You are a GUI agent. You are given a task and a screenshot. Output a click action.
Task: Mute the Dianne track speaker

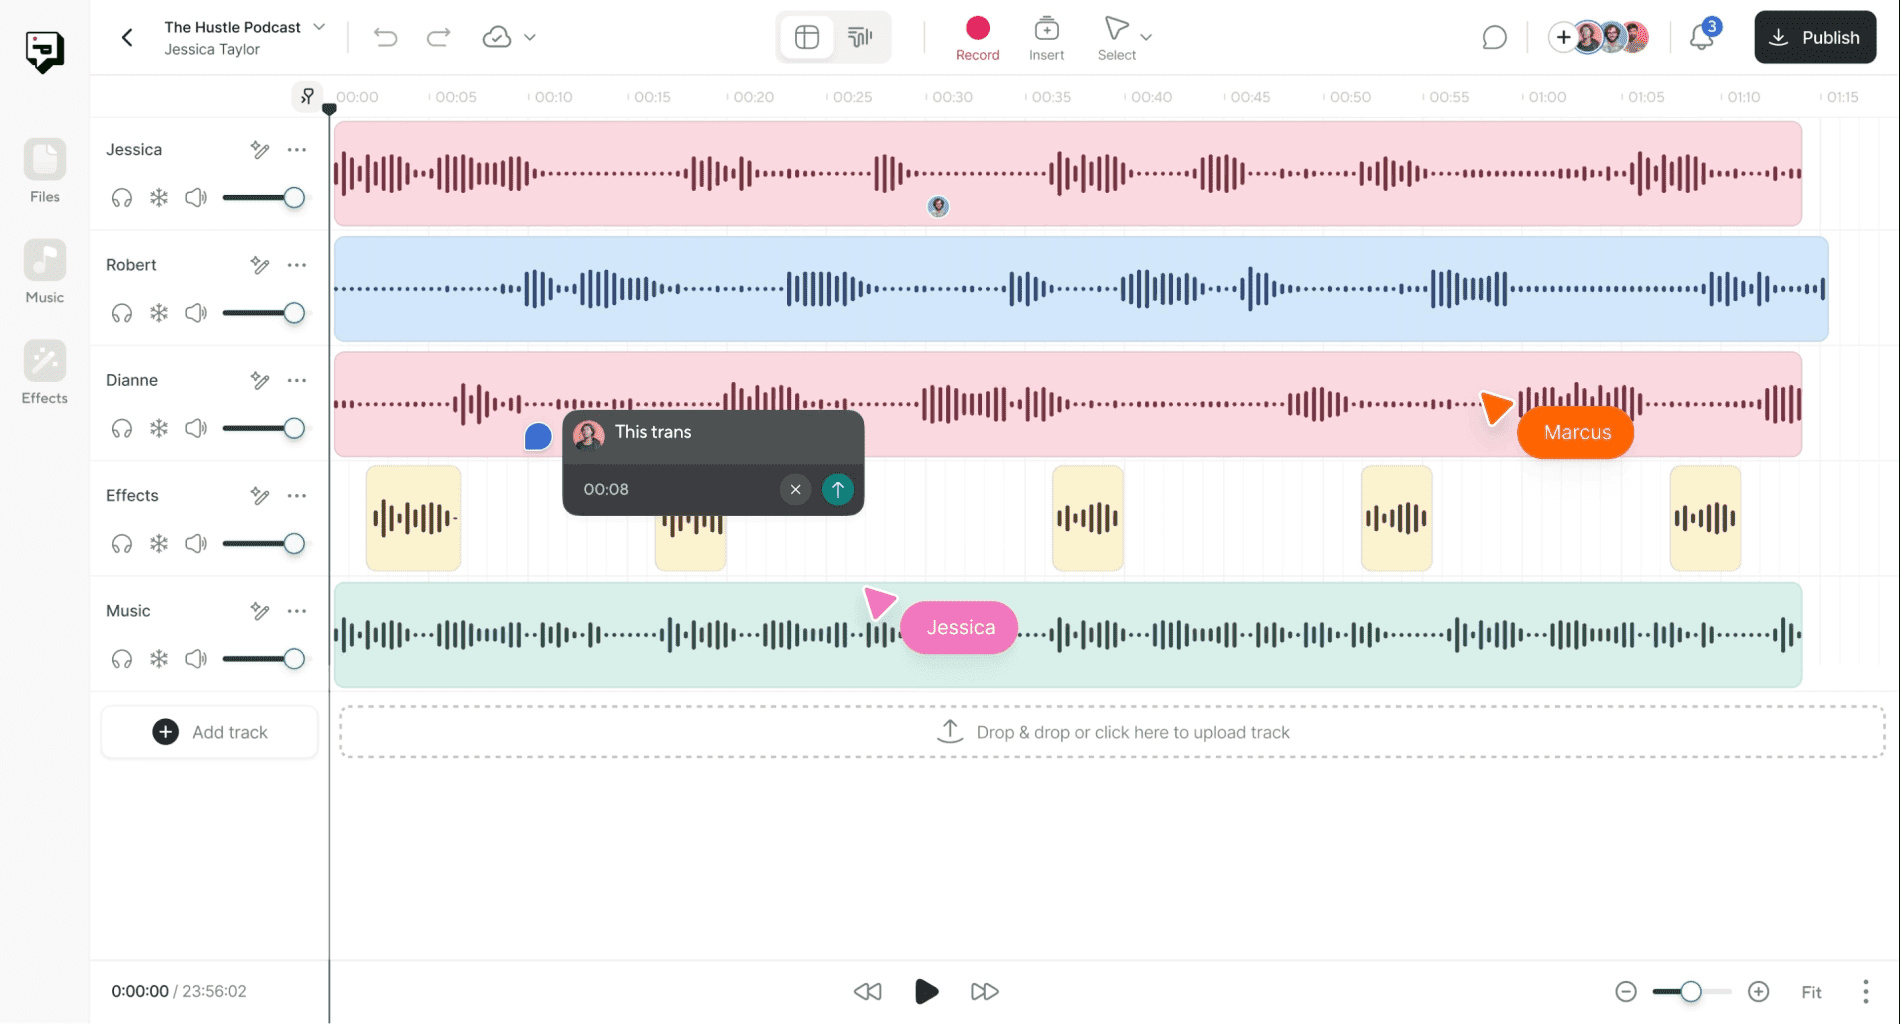click(x=196, y=428)
